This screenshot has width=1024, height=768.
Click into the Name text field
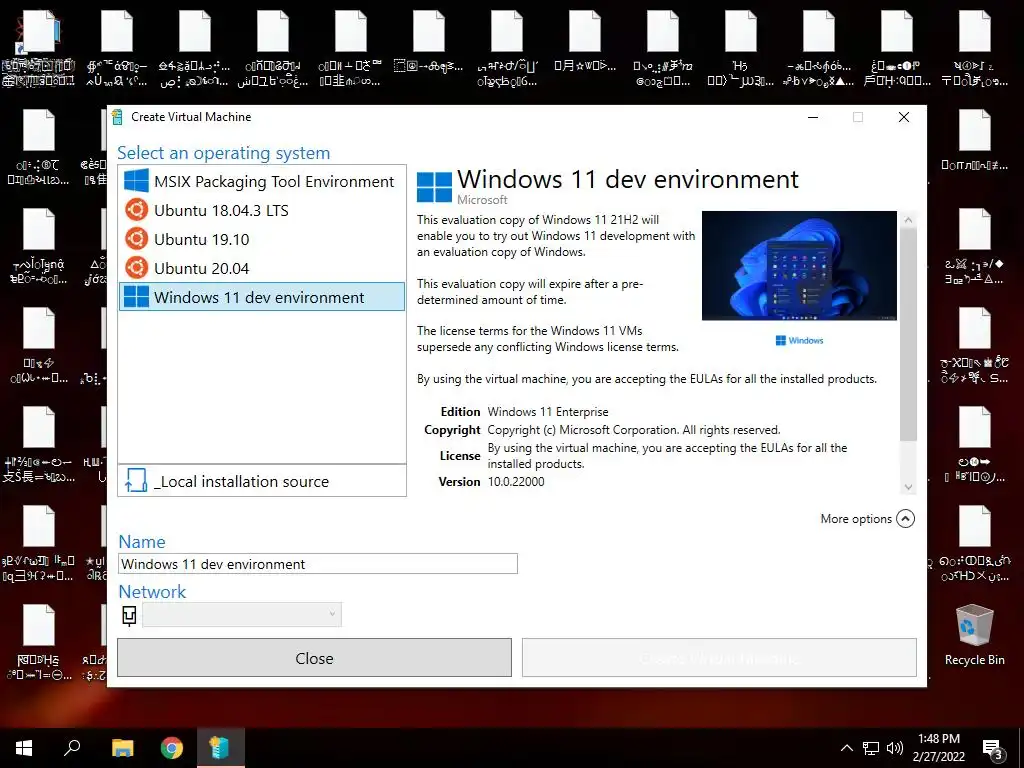click(318, 564)
